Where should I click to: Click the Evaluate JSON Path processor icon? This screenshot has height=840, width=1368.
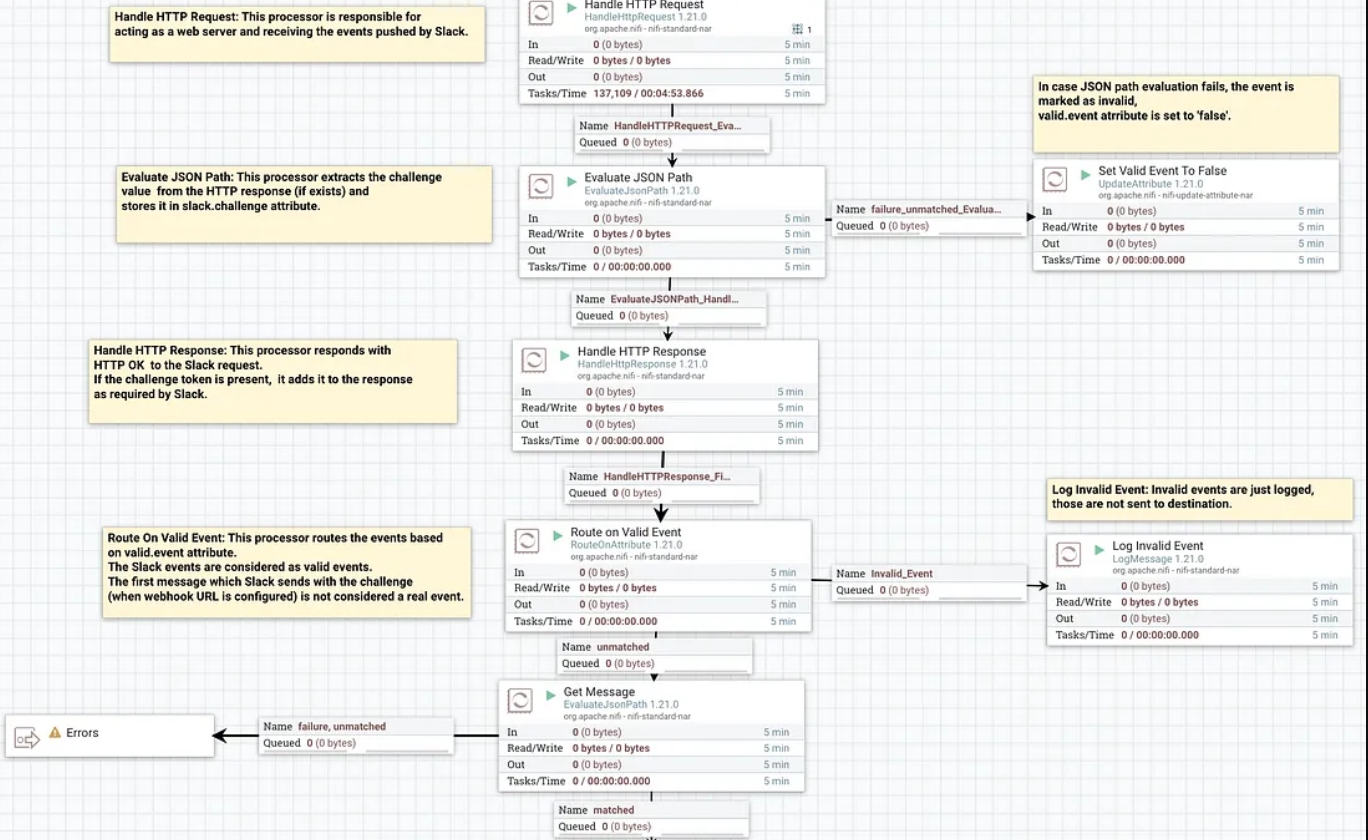click(x=540, y=186)
